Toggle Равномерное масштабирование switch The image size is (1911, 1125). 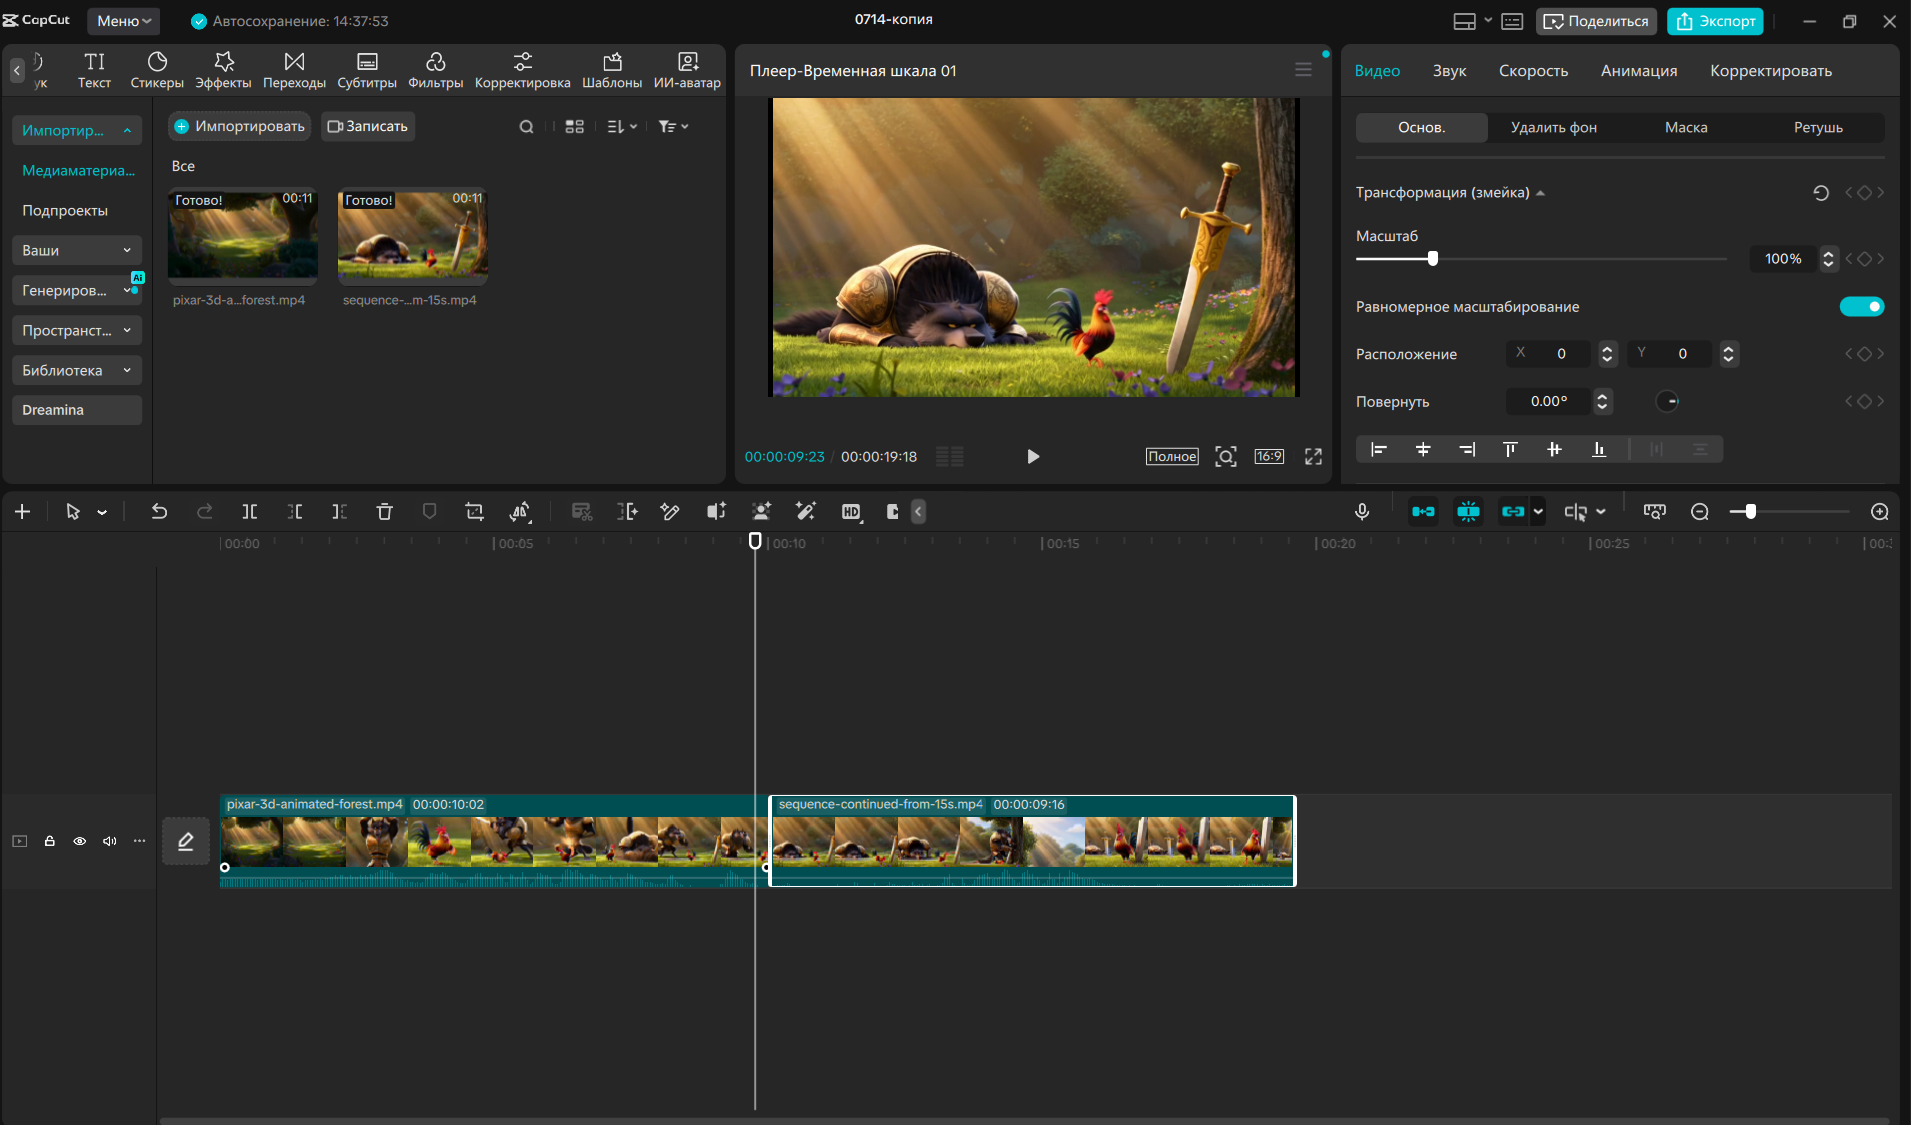[1862, 307]
